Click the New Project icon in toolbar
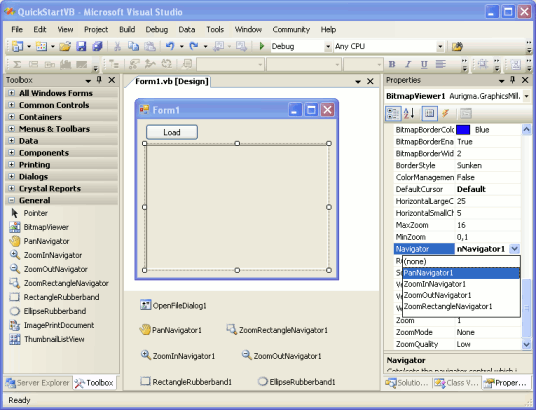The image size is (536, 410). tap(17, 46)
